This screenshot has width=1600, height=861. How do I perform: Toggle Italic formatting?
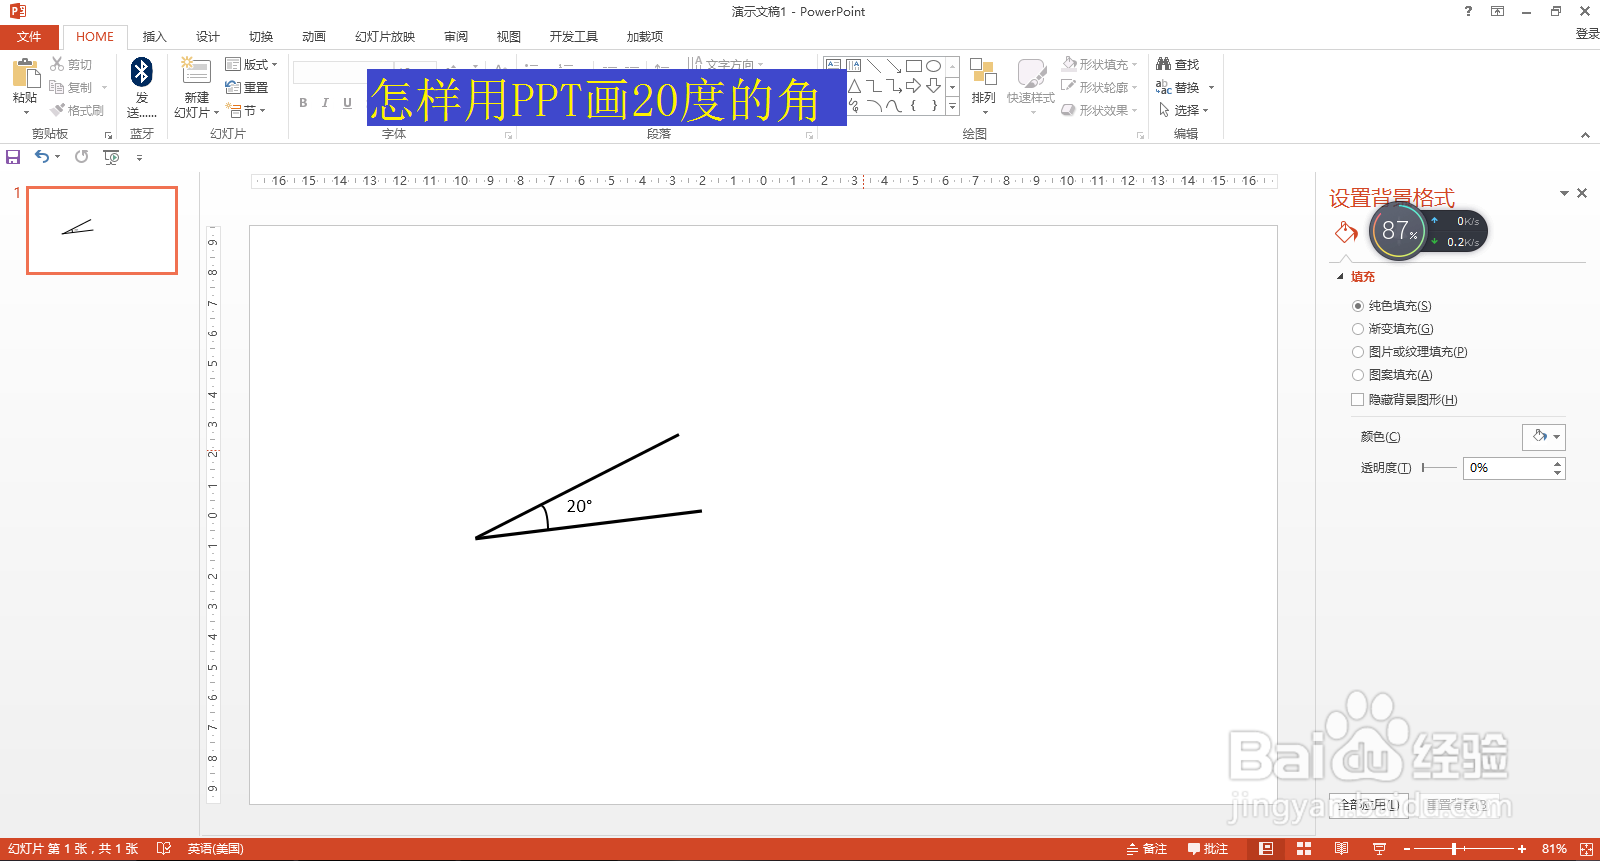pyautogui.click(x=325, y=103)
